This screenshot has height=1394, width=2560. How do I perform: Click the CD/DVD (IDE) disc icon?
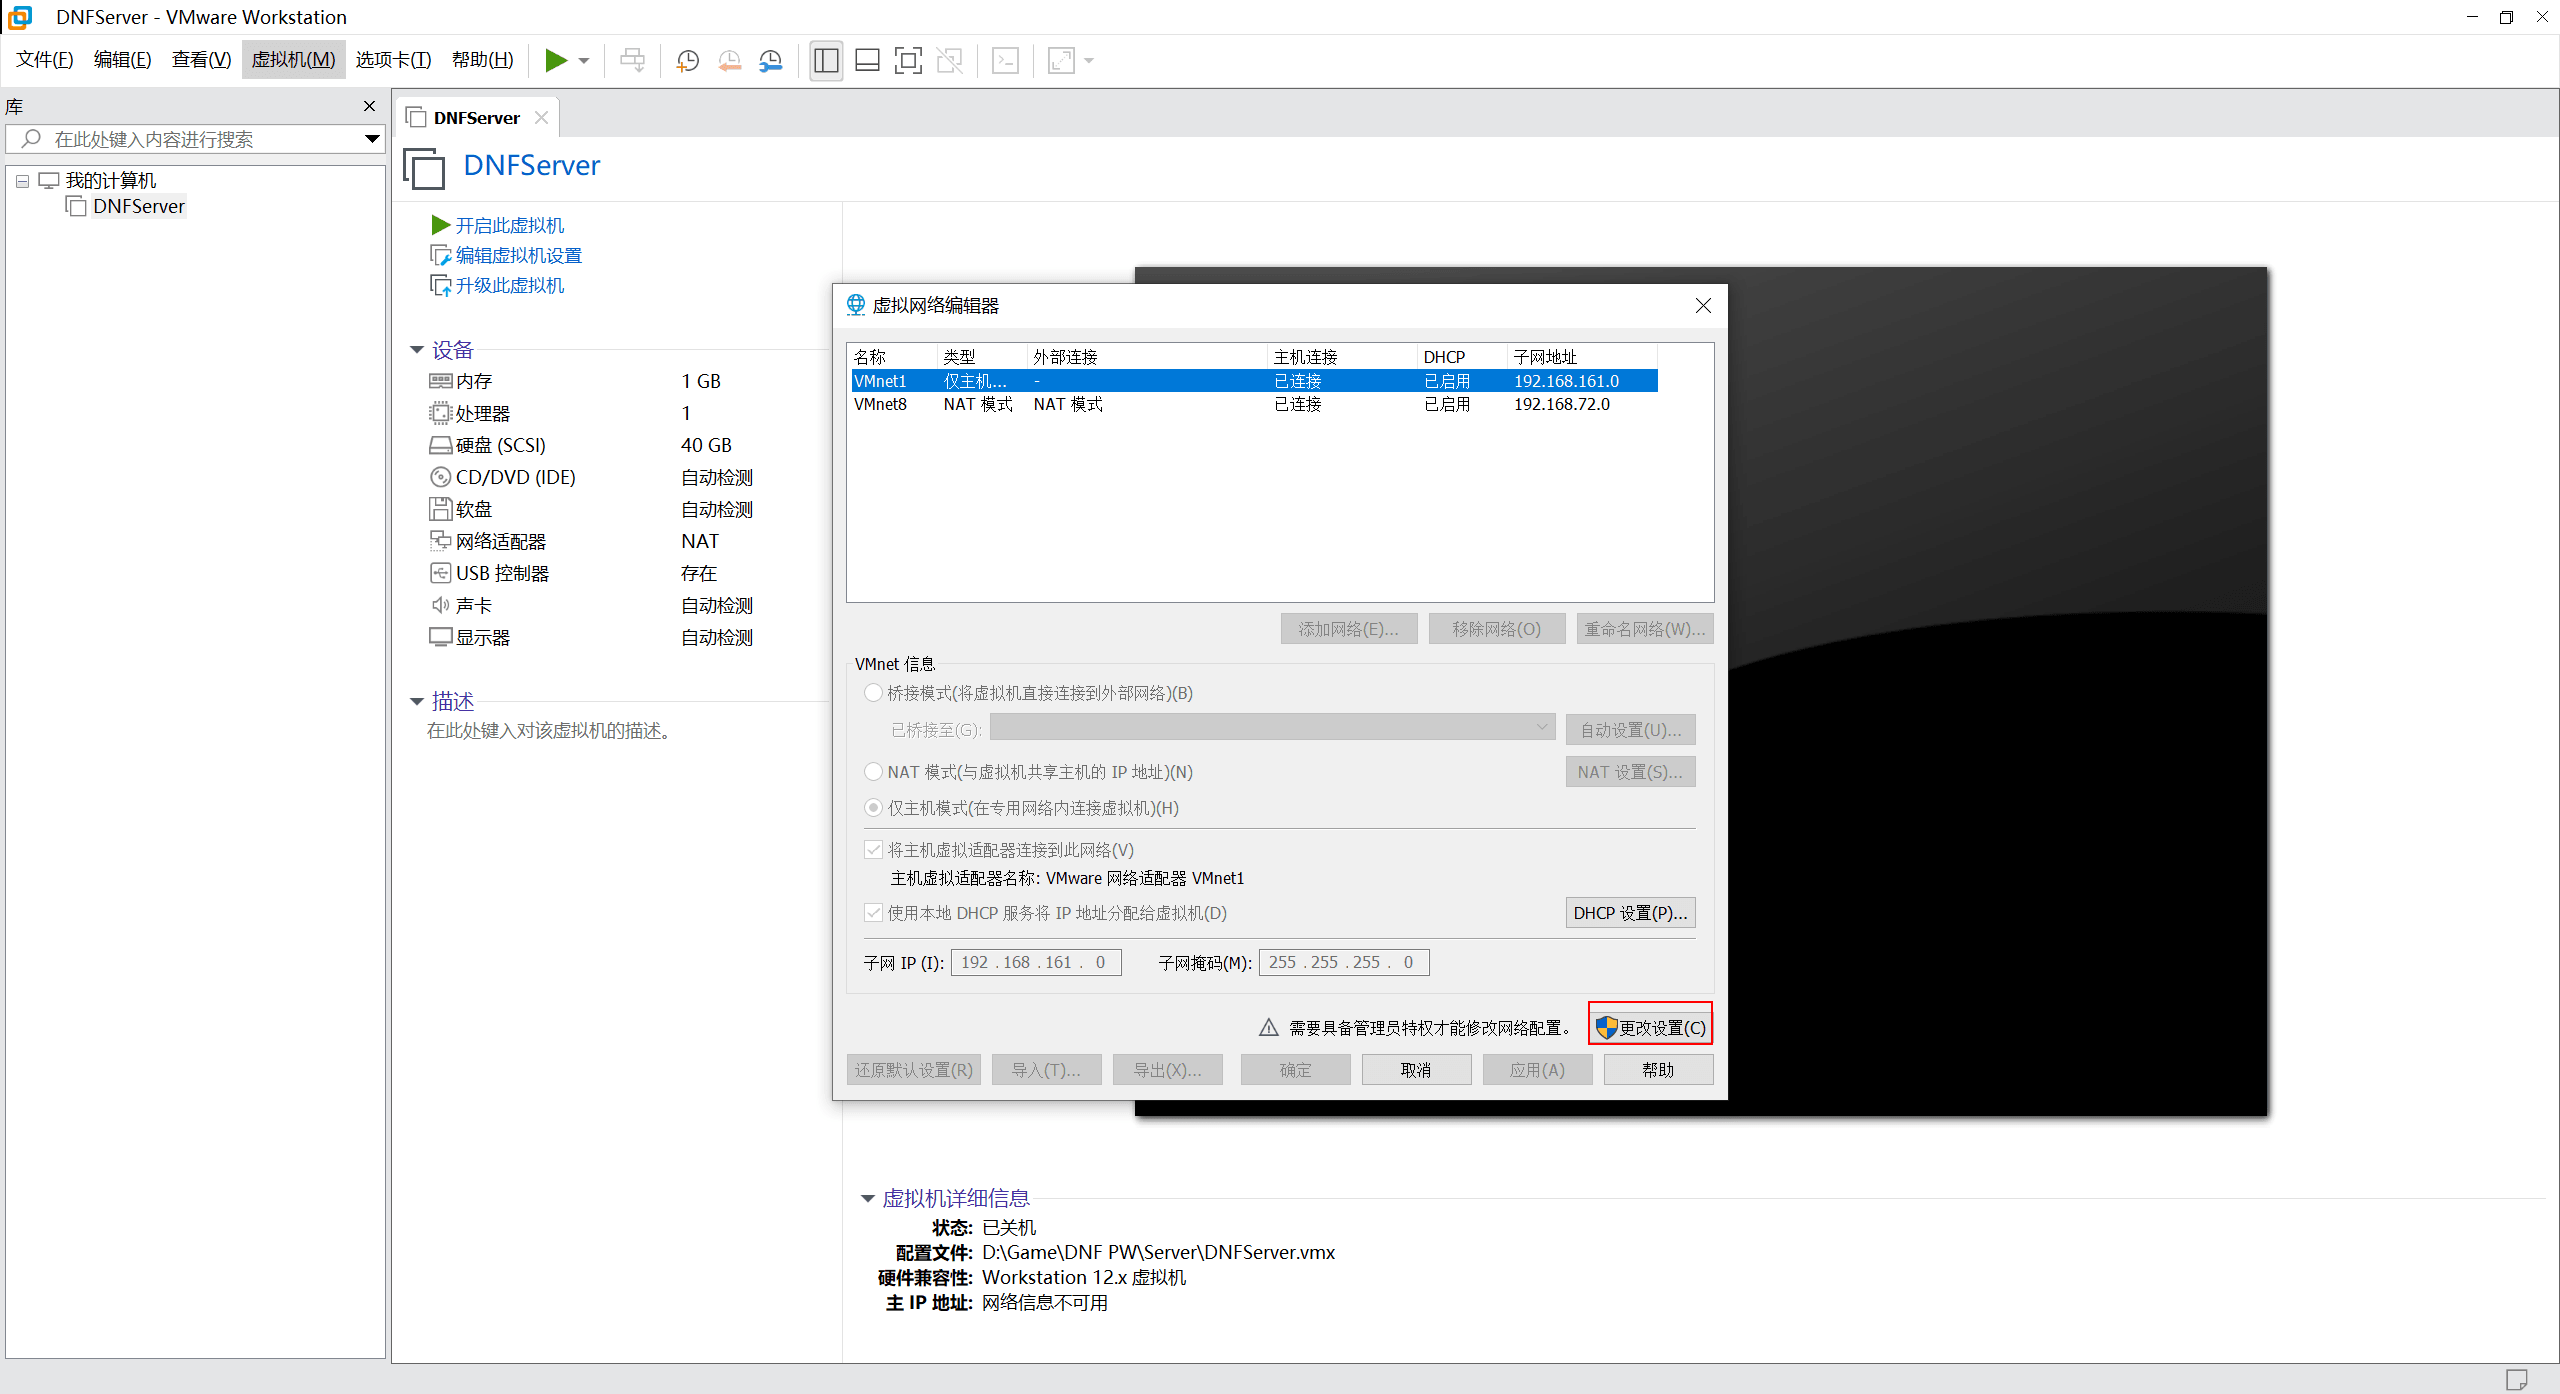[x=440, y=477]
